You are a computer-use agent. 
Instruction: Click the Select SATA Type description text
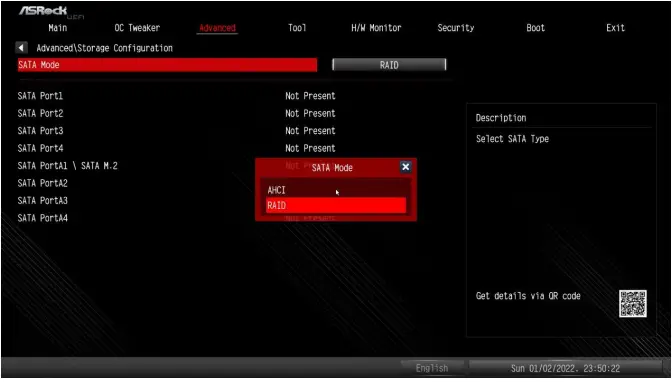point(512,139)
